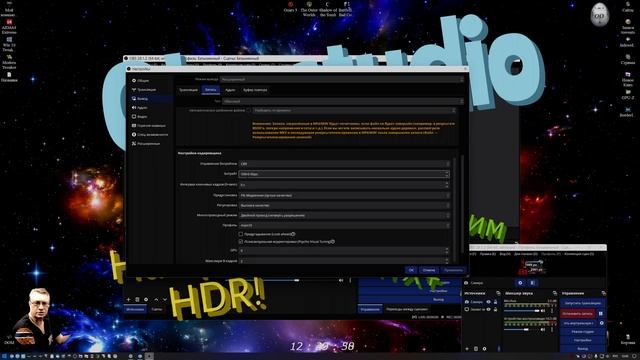Open the AIDA64 Extreme desktop icon

pos(9,26)
